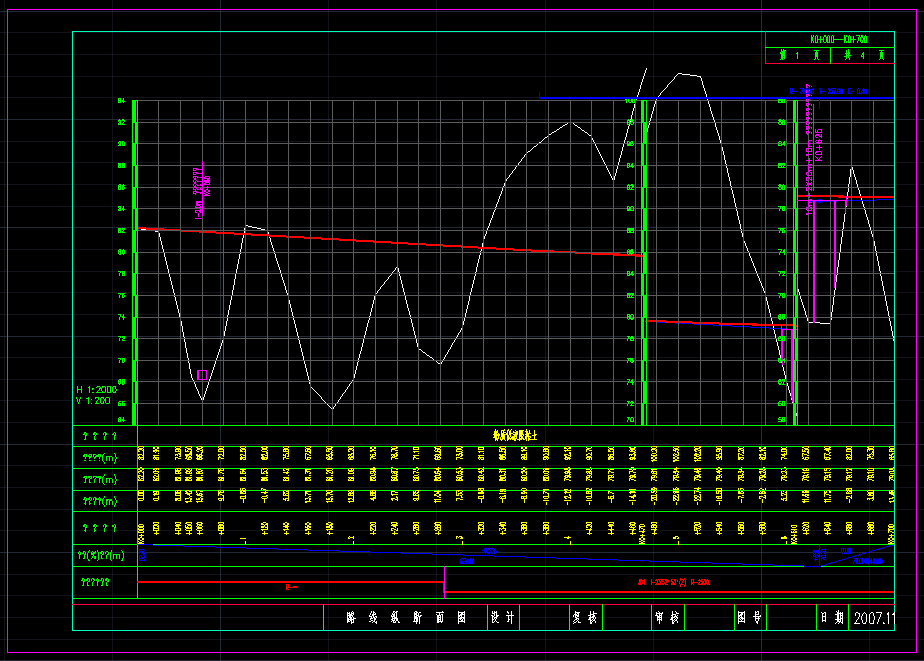The width and height of the screenshot is (924, 661).
Task: Click the 设计 cell in title block
Action: tap(502, 618)
